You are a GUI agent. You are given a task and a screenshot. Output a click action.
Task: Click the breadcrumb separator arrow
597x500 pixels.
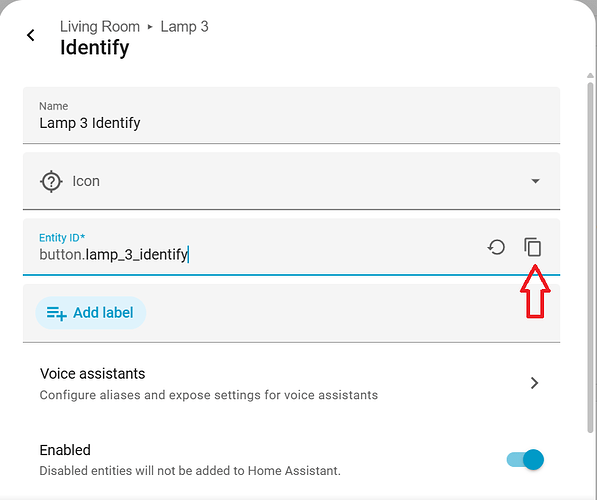pos(150,27)
